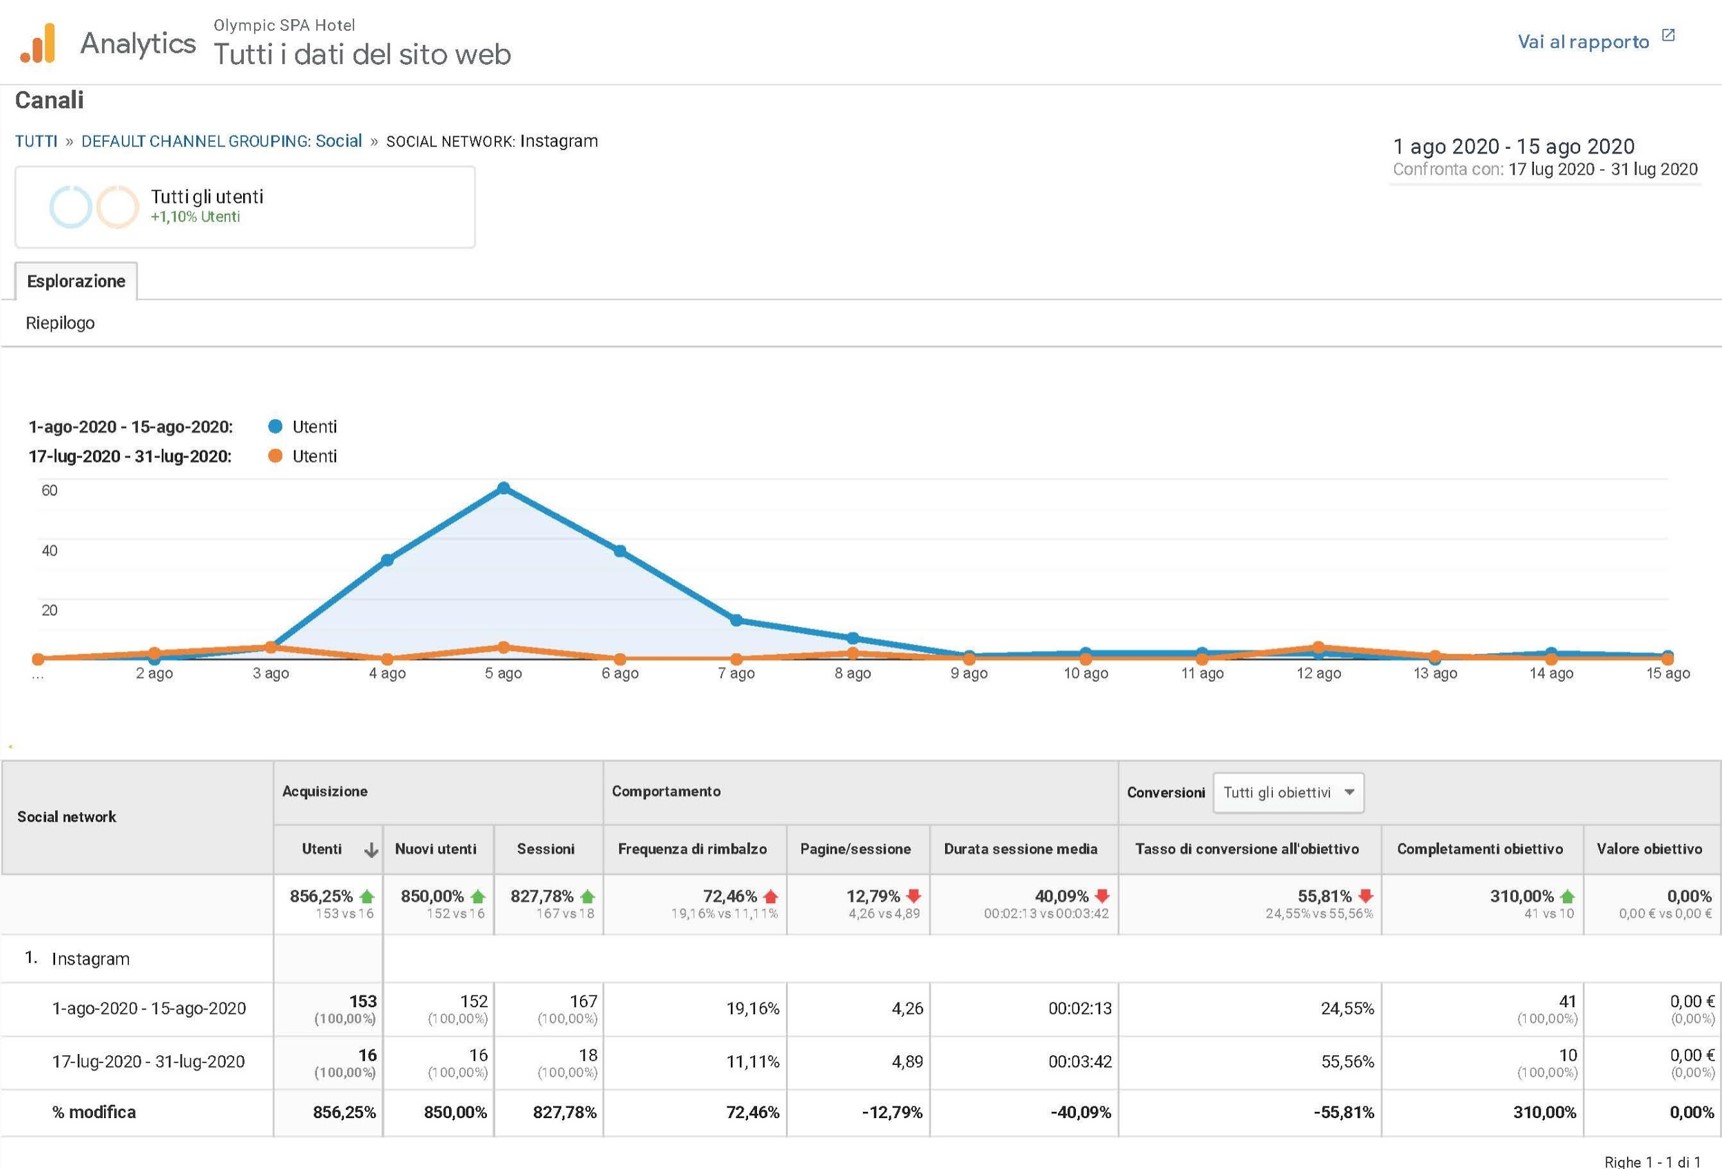Click the sort arrow in Utenti column
The width and height of the screenshot is (1722, 1169).
pos(371,850)
